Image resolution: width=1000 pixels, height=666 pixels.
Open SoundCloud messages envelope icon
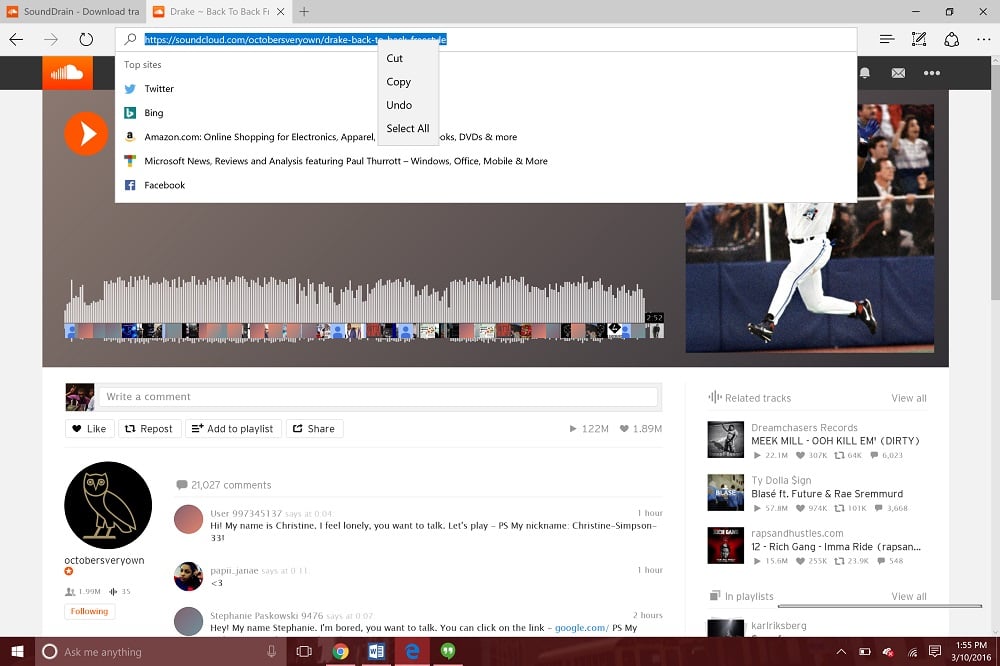[898, 73]
